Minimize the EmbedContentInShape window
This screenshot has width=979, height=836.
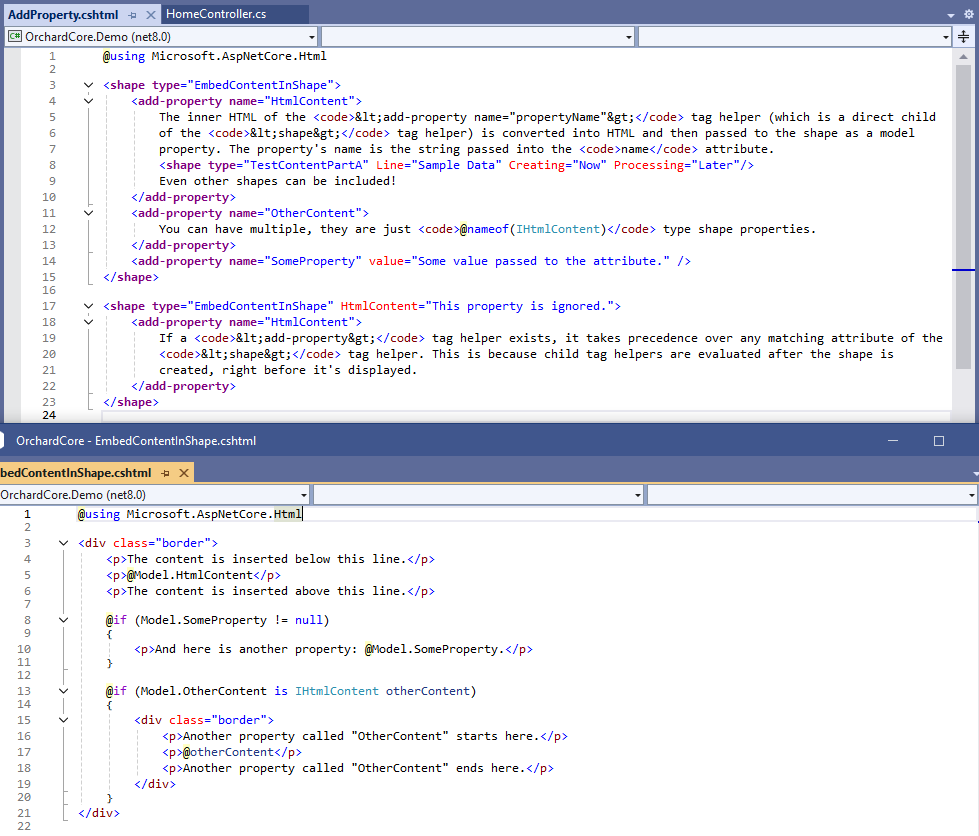(893, 441)
